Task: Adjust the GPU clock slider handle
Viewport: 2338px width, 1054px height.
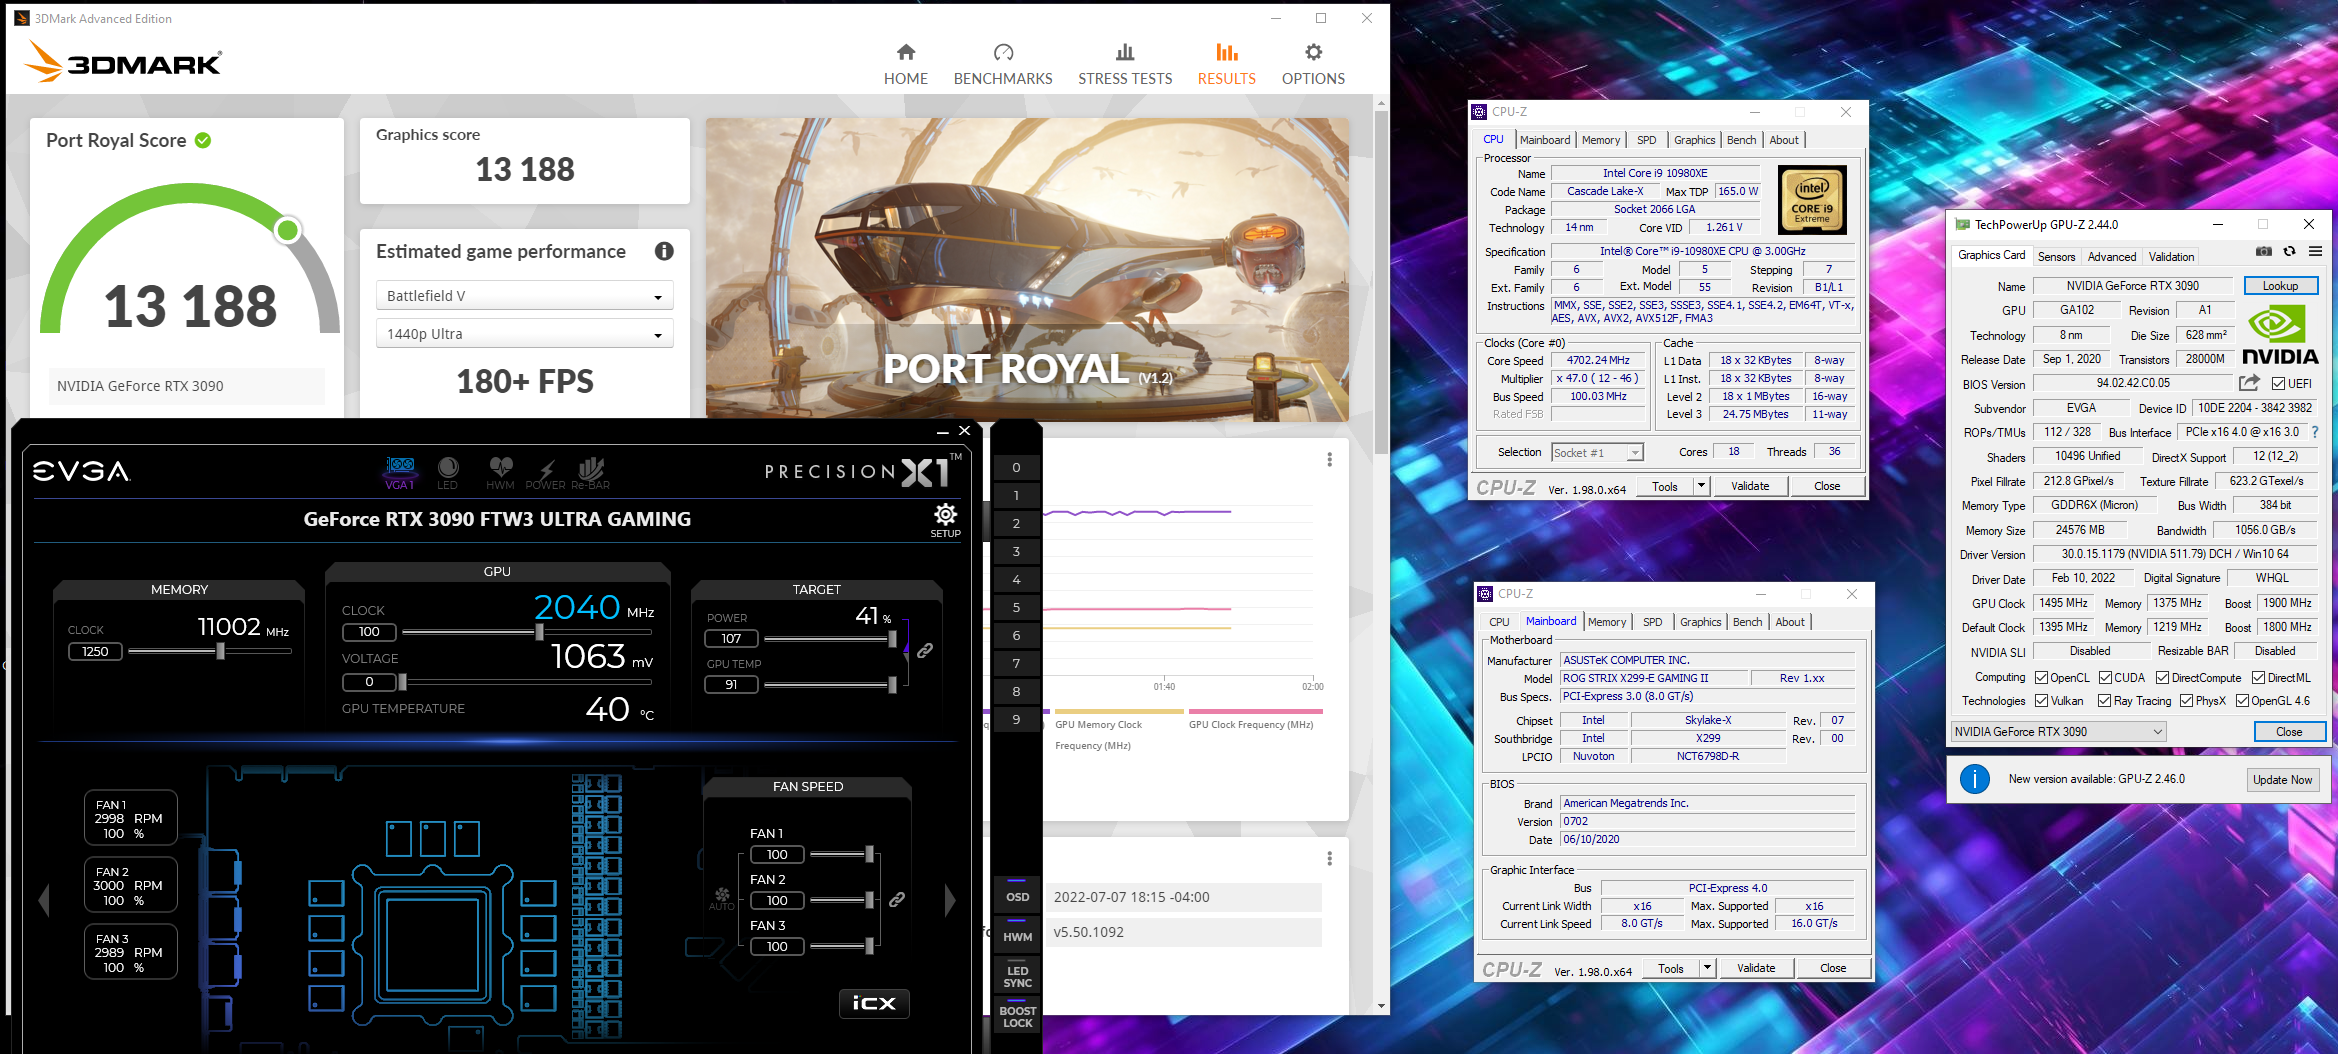Action: 540,632
